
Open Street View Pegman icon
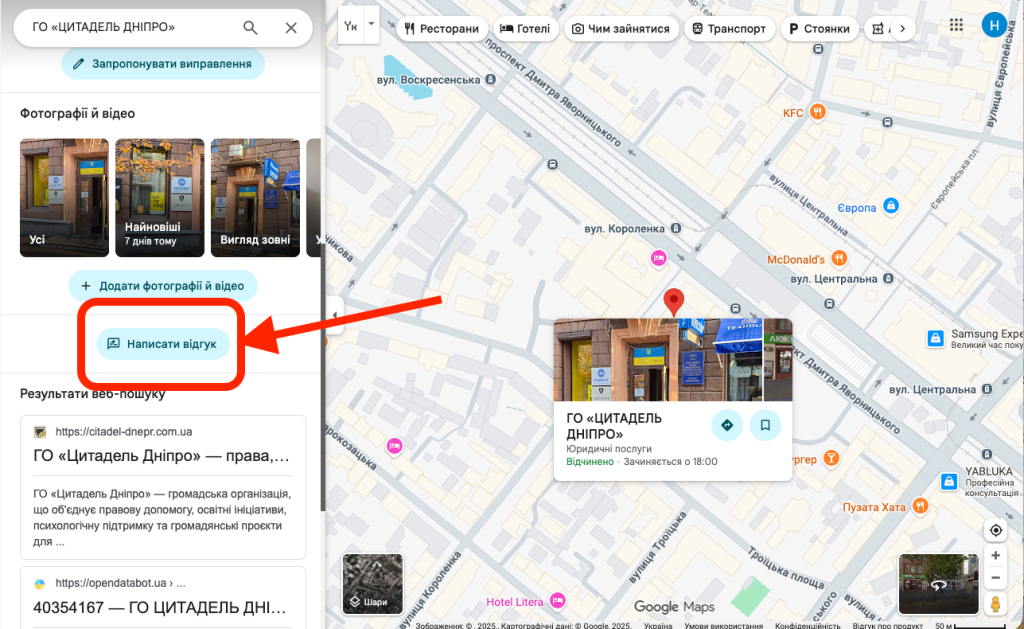click(995, 604)
